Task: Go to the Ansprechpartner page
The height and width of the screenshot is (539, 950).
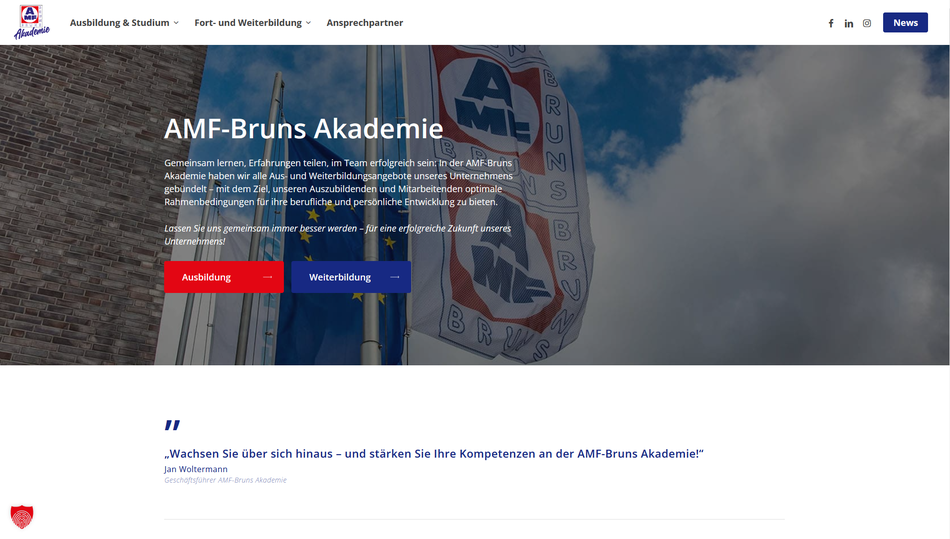Action: pos(365,22)
